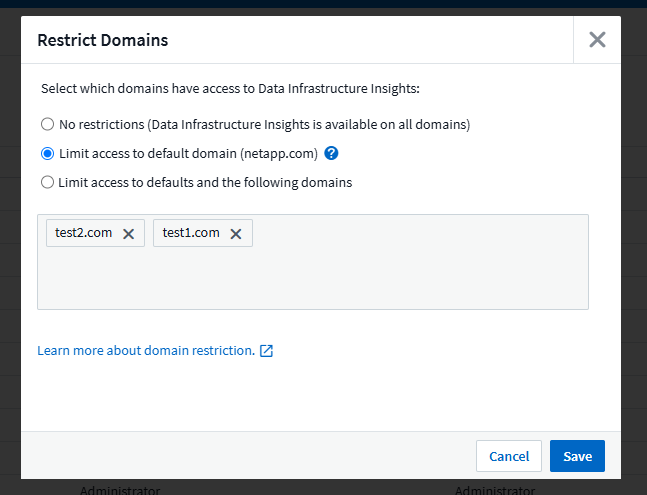Click the external link icon beside Learn more
The image size is (647, 495).
(266, 351)
